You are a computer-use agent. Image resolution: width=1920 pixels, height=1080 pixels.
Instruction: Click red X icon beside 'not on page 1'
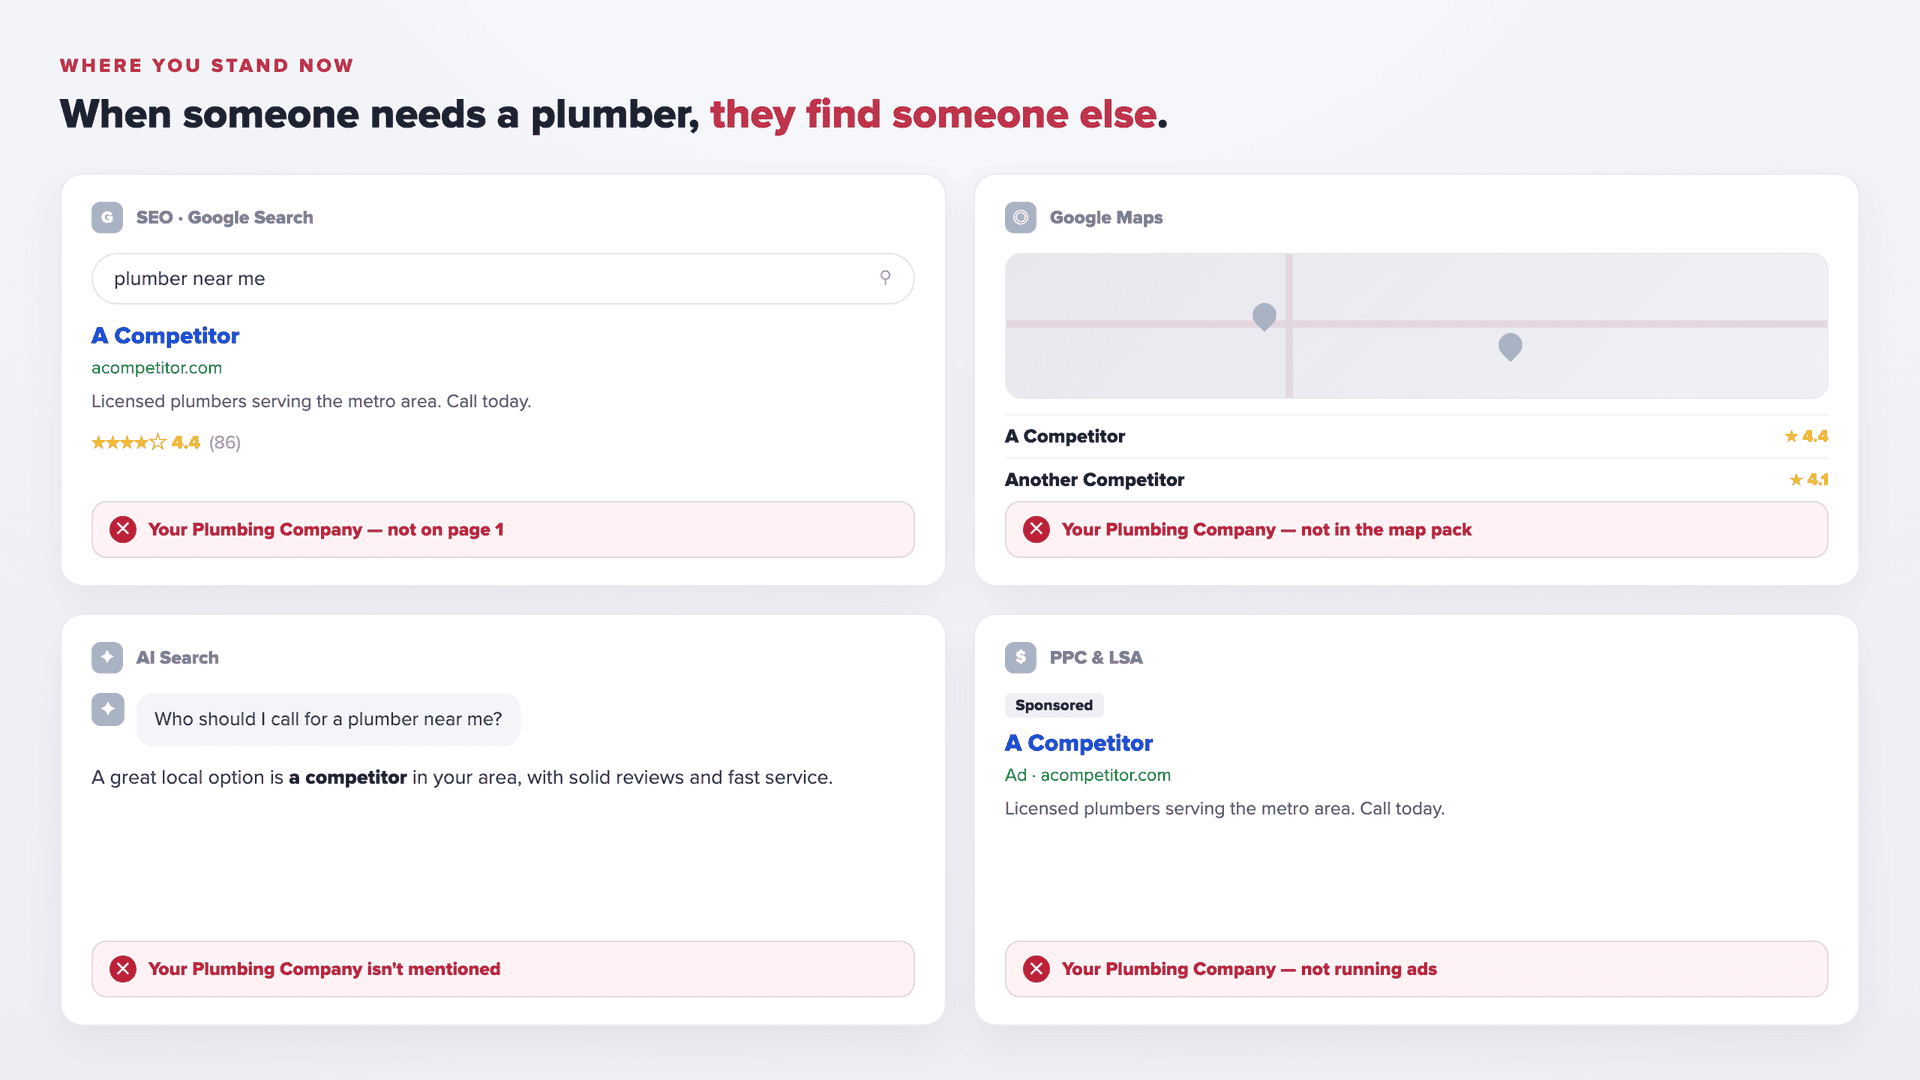point(123,529)
